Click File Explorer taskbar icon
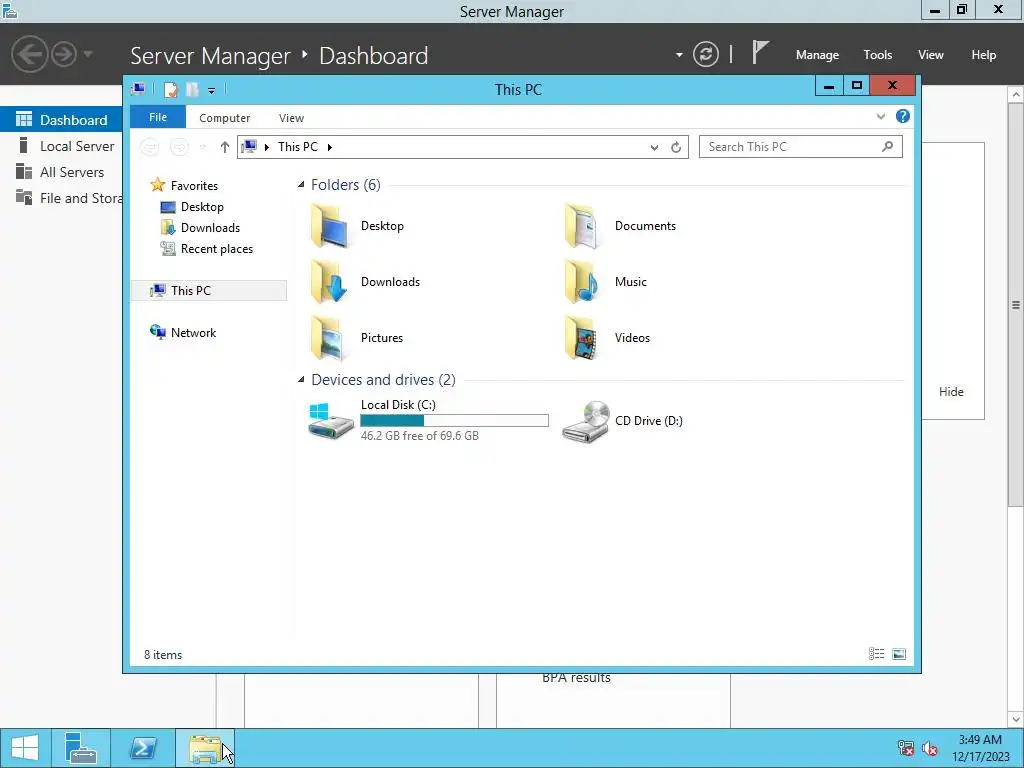 point(205,748)
